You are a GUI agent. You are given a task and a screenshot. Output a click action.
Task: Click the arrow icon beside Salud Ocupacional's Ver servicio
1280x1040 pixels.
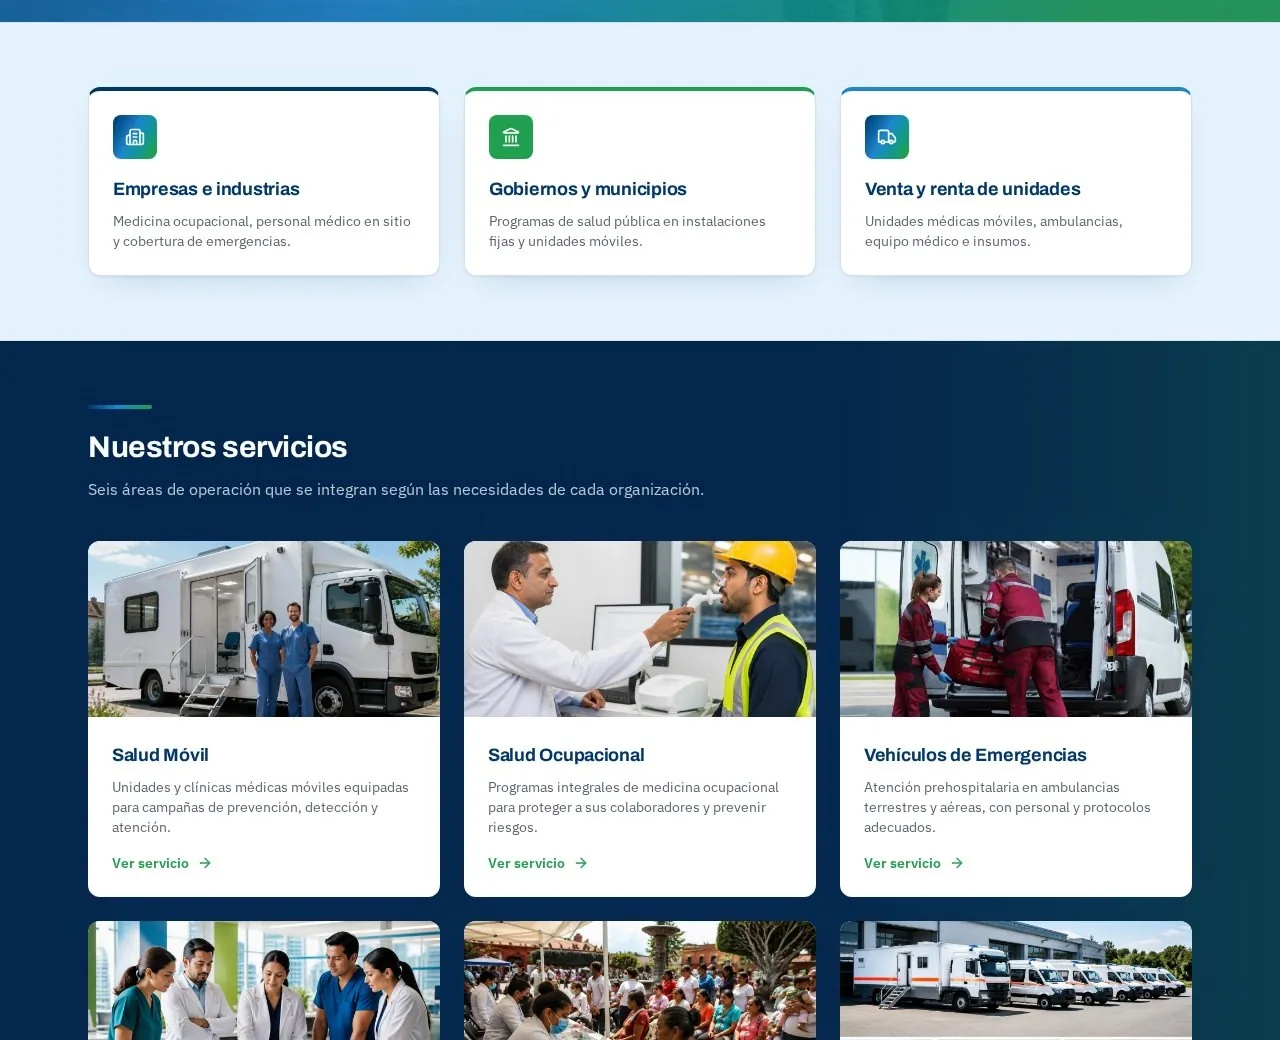(x=581, y=863)
